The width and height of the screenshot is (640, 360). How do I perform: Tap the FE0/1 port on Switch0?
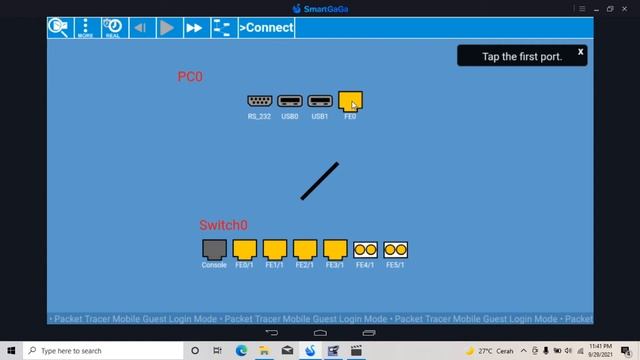coord(244,249)
